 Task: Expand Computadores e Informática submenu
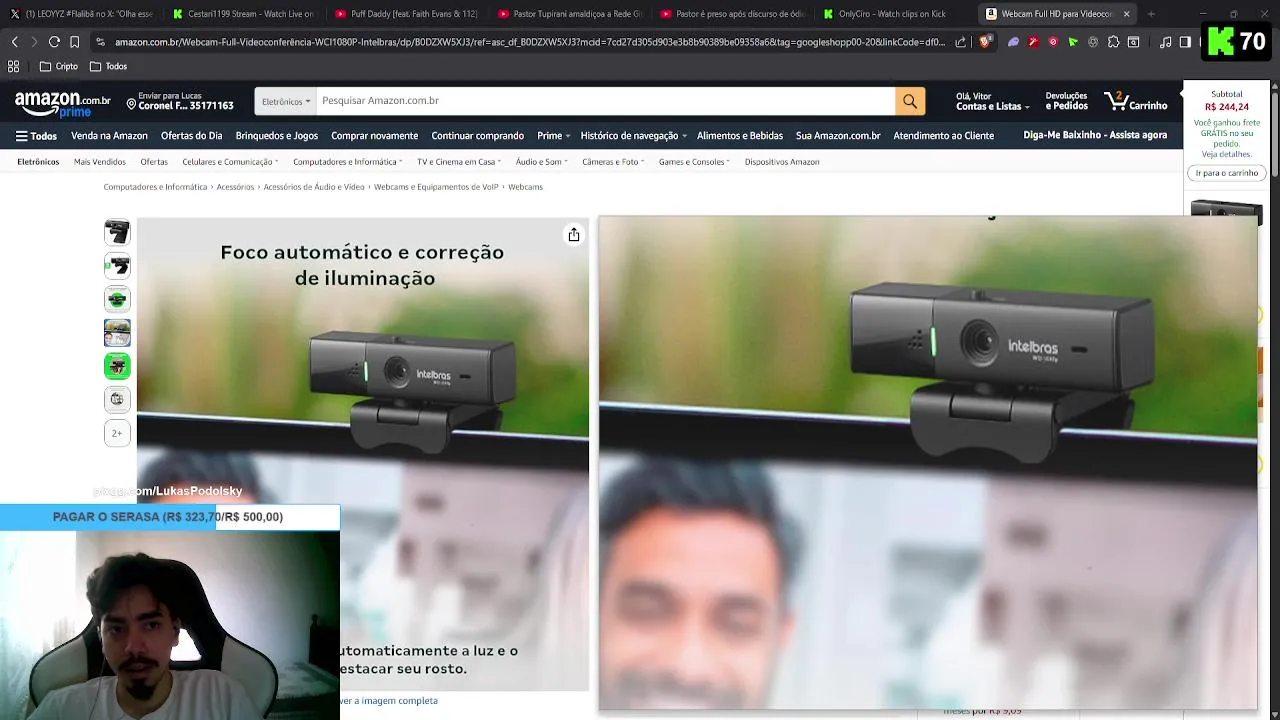click(348, 162)
